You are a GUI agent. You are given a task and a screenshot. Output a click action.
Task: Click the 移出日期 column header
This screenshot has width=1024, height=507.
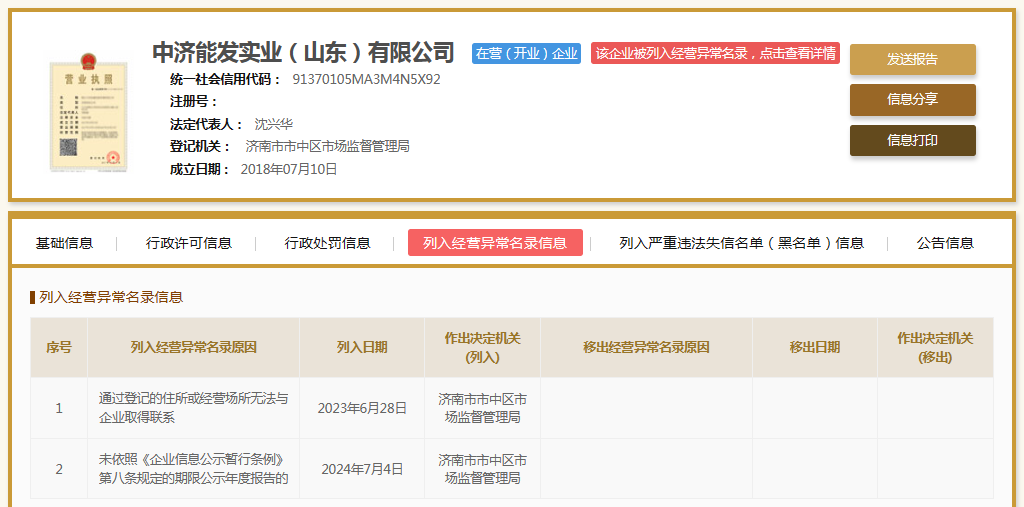pyautogui.click(x=814, y=347)
